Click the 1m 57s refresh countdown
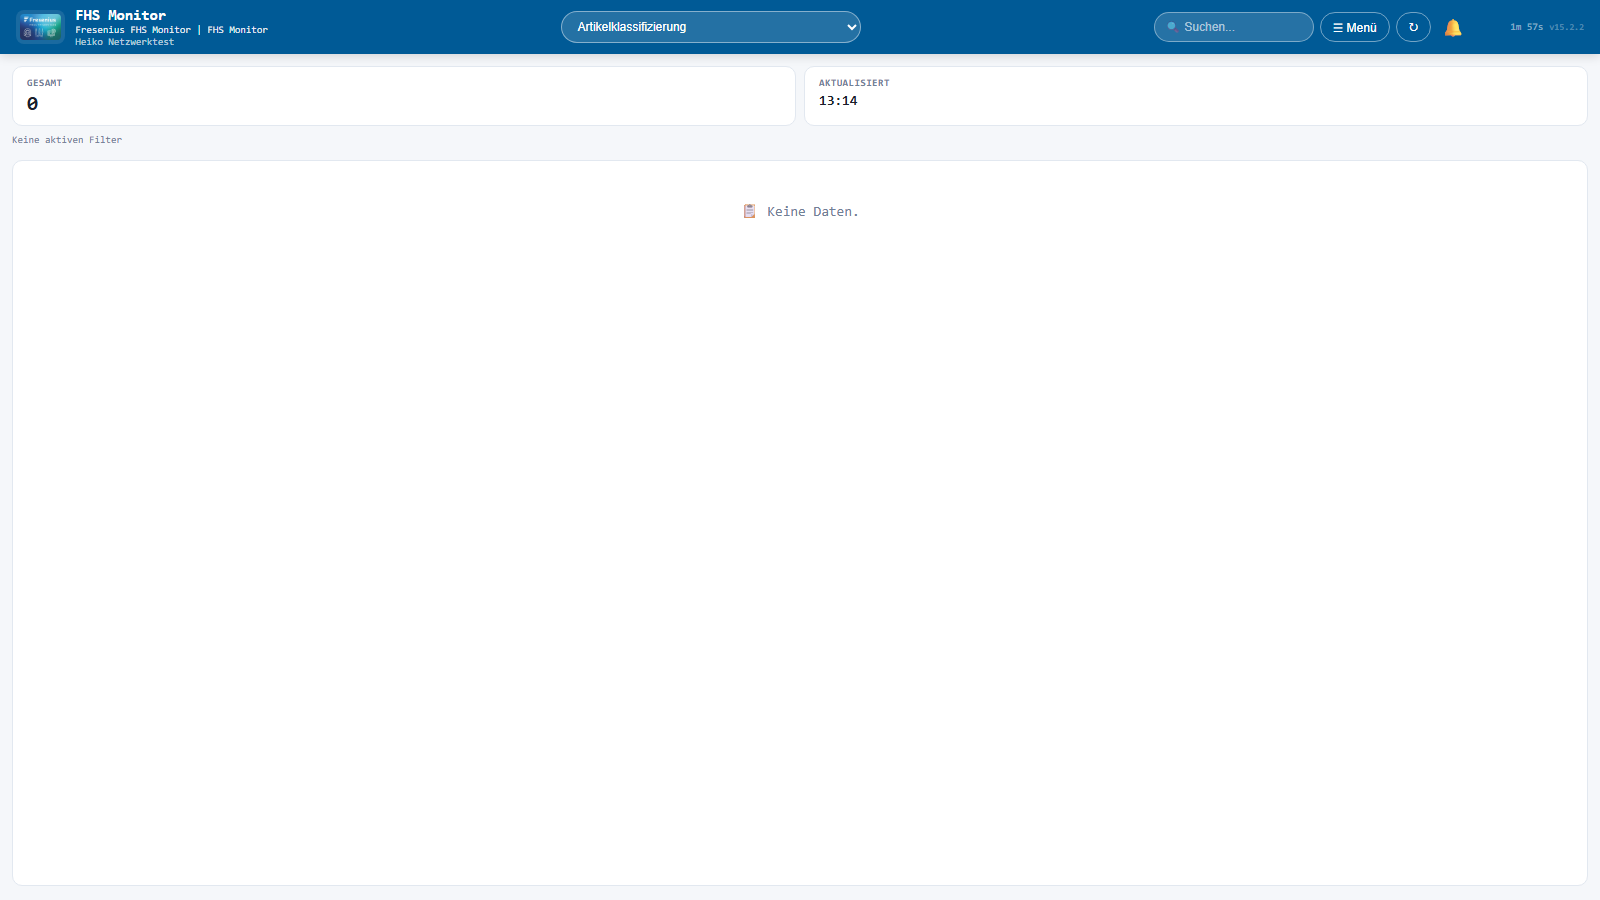Viewport: 1600px width, 900px height. tap(1526, 27)
